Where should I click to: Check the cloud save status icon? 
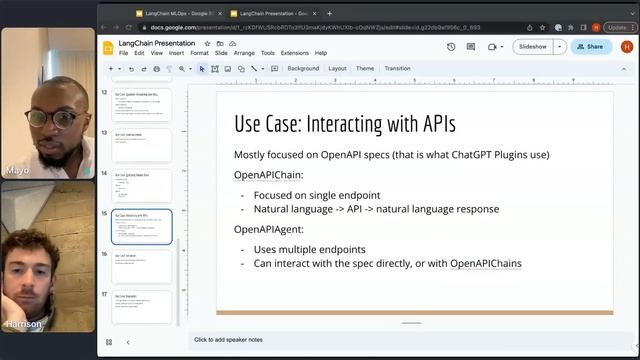click(233, 43)
